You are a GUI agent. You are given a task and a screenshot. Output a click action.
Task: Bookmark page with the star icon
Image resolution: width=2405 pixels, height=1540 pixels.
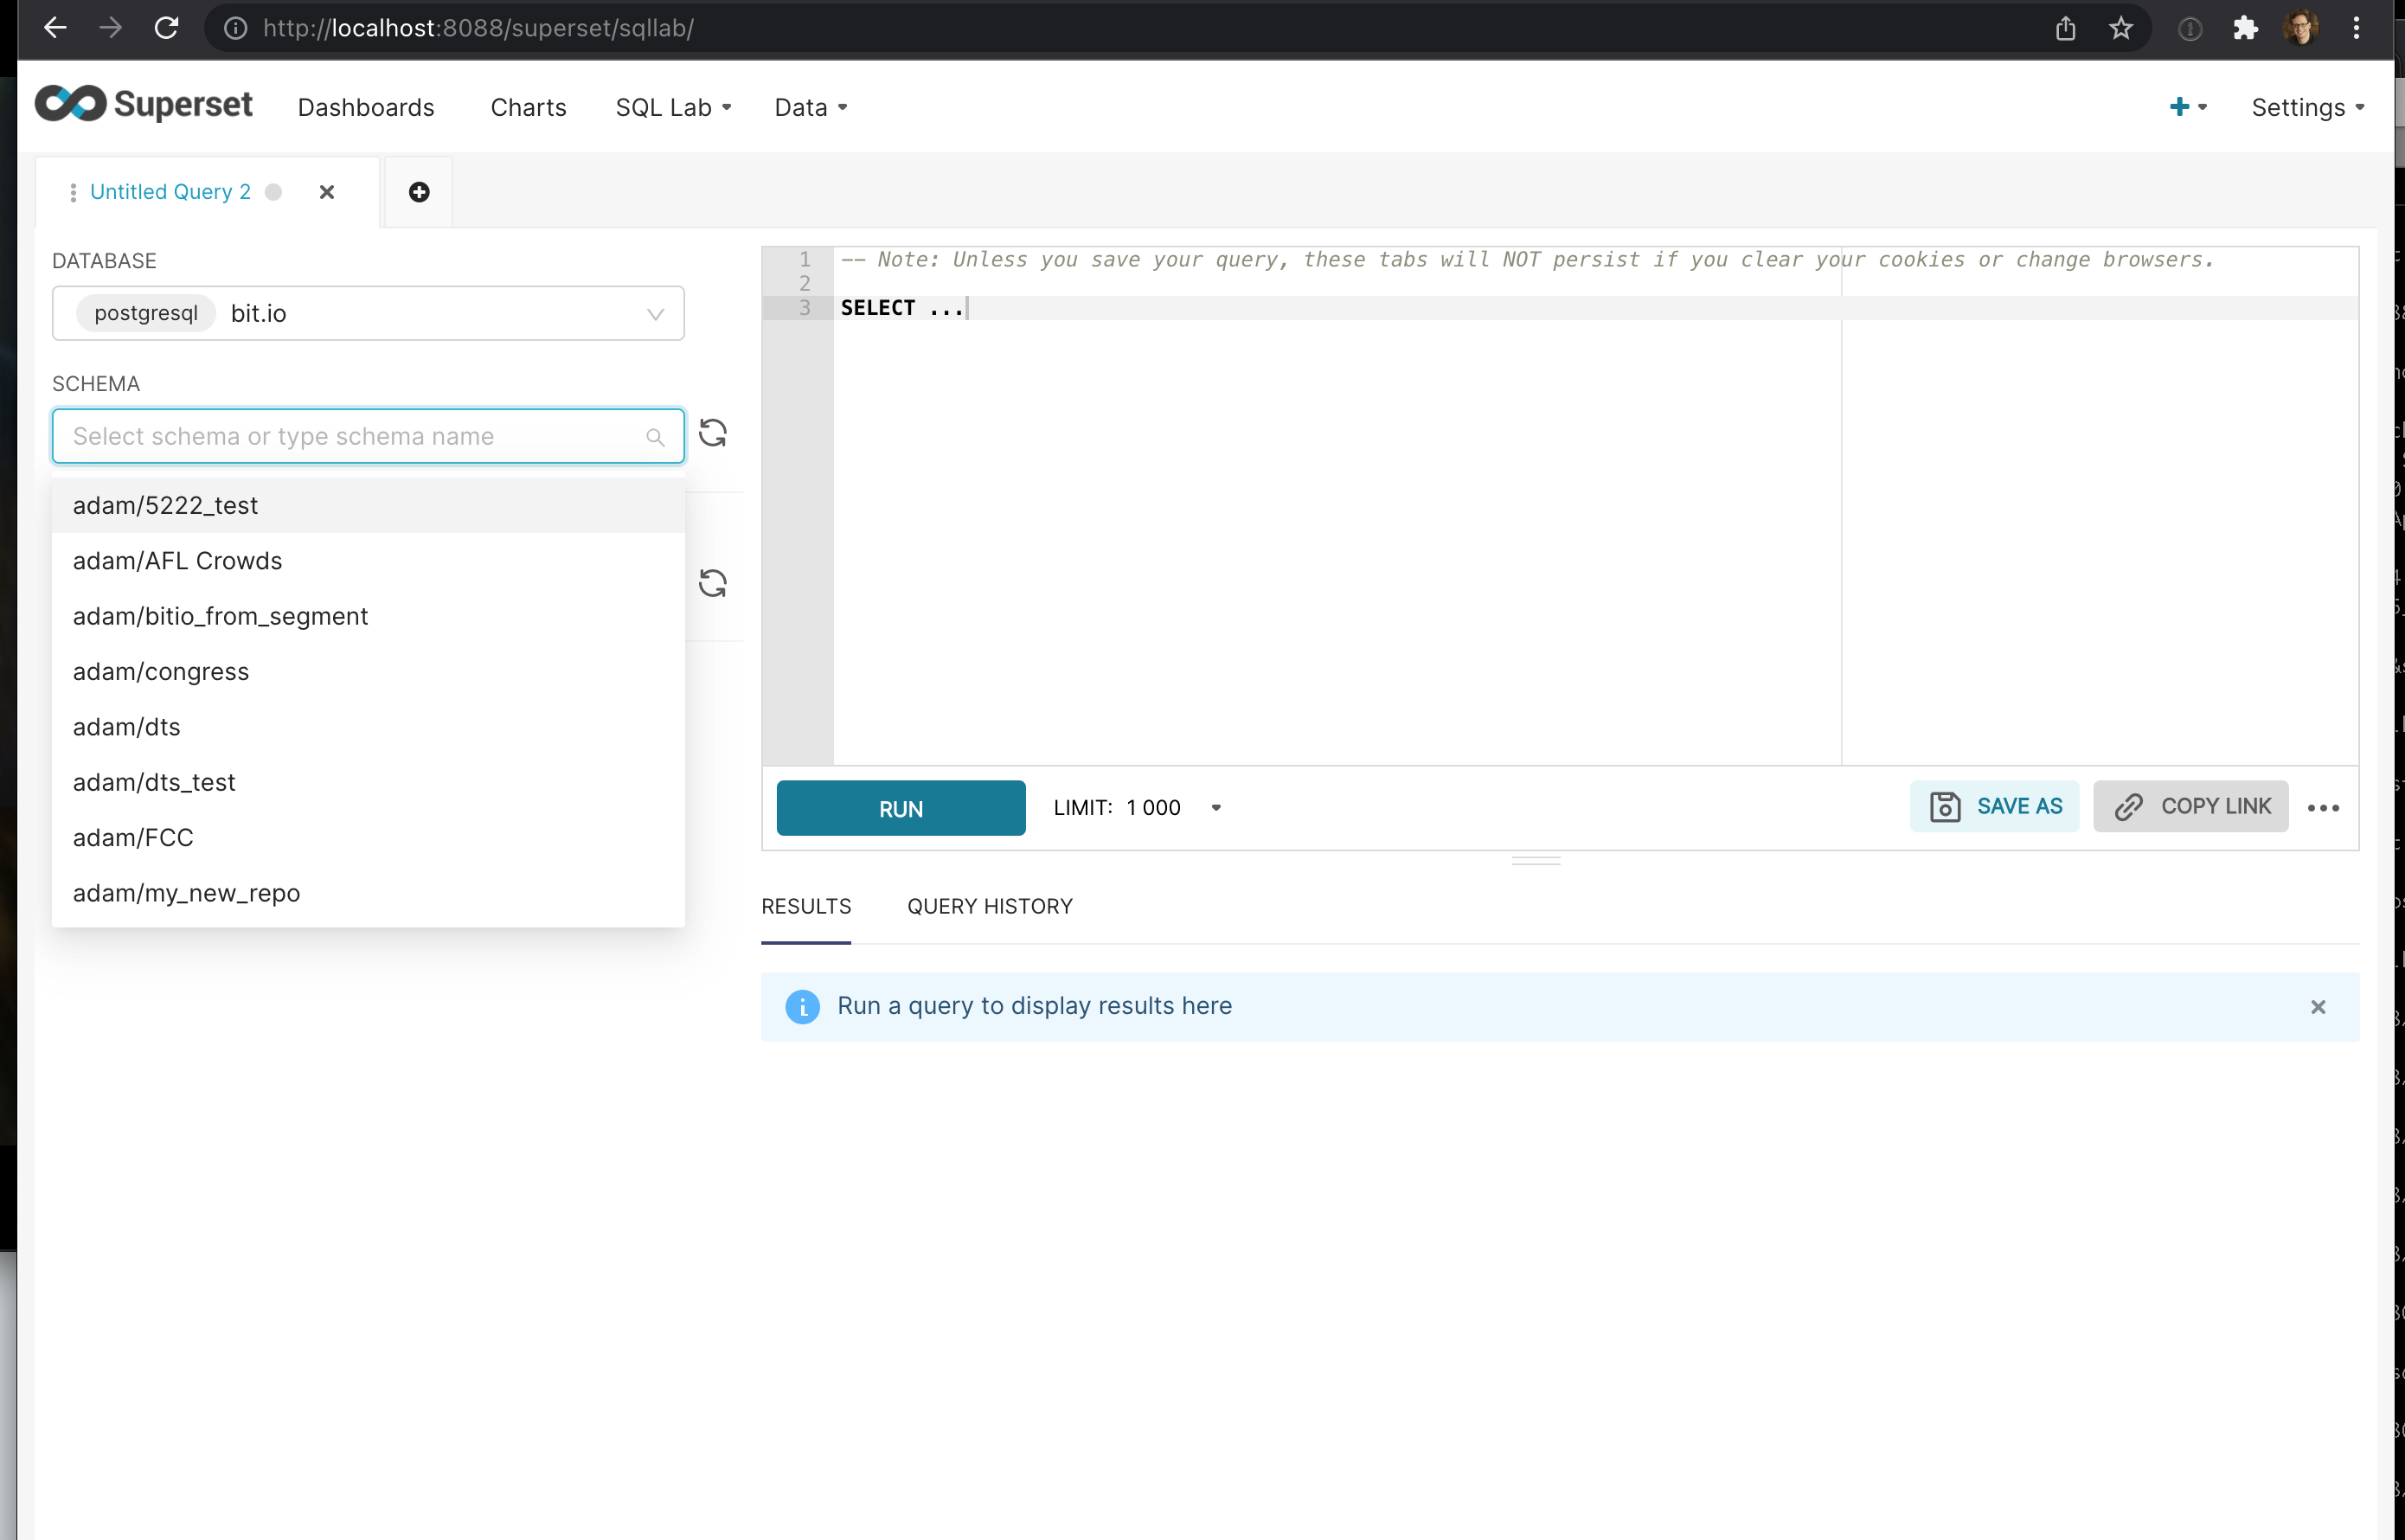click(2121, 28)
